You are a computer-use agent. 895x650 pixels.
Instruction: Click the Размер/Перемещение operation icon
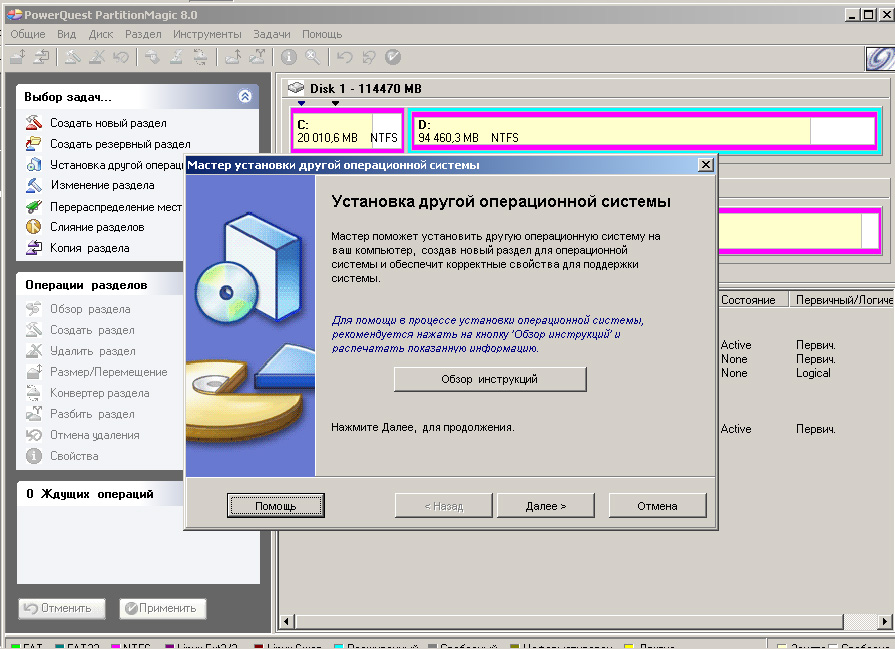[34, 372]
